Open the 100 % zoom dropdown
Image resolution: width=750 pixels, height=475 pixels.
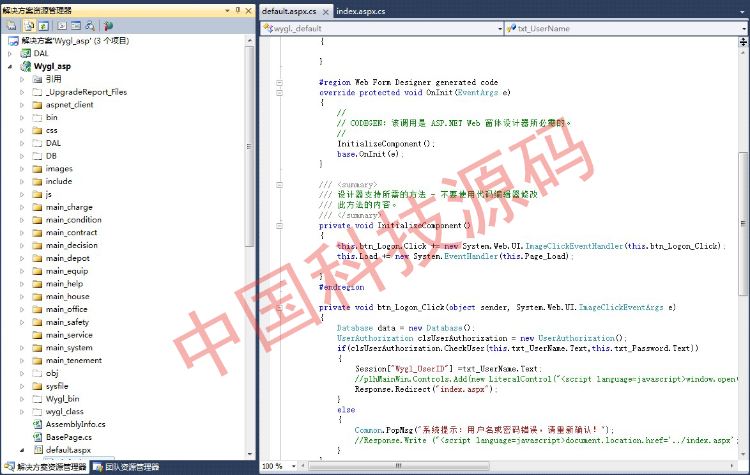[x=294, y=466]
